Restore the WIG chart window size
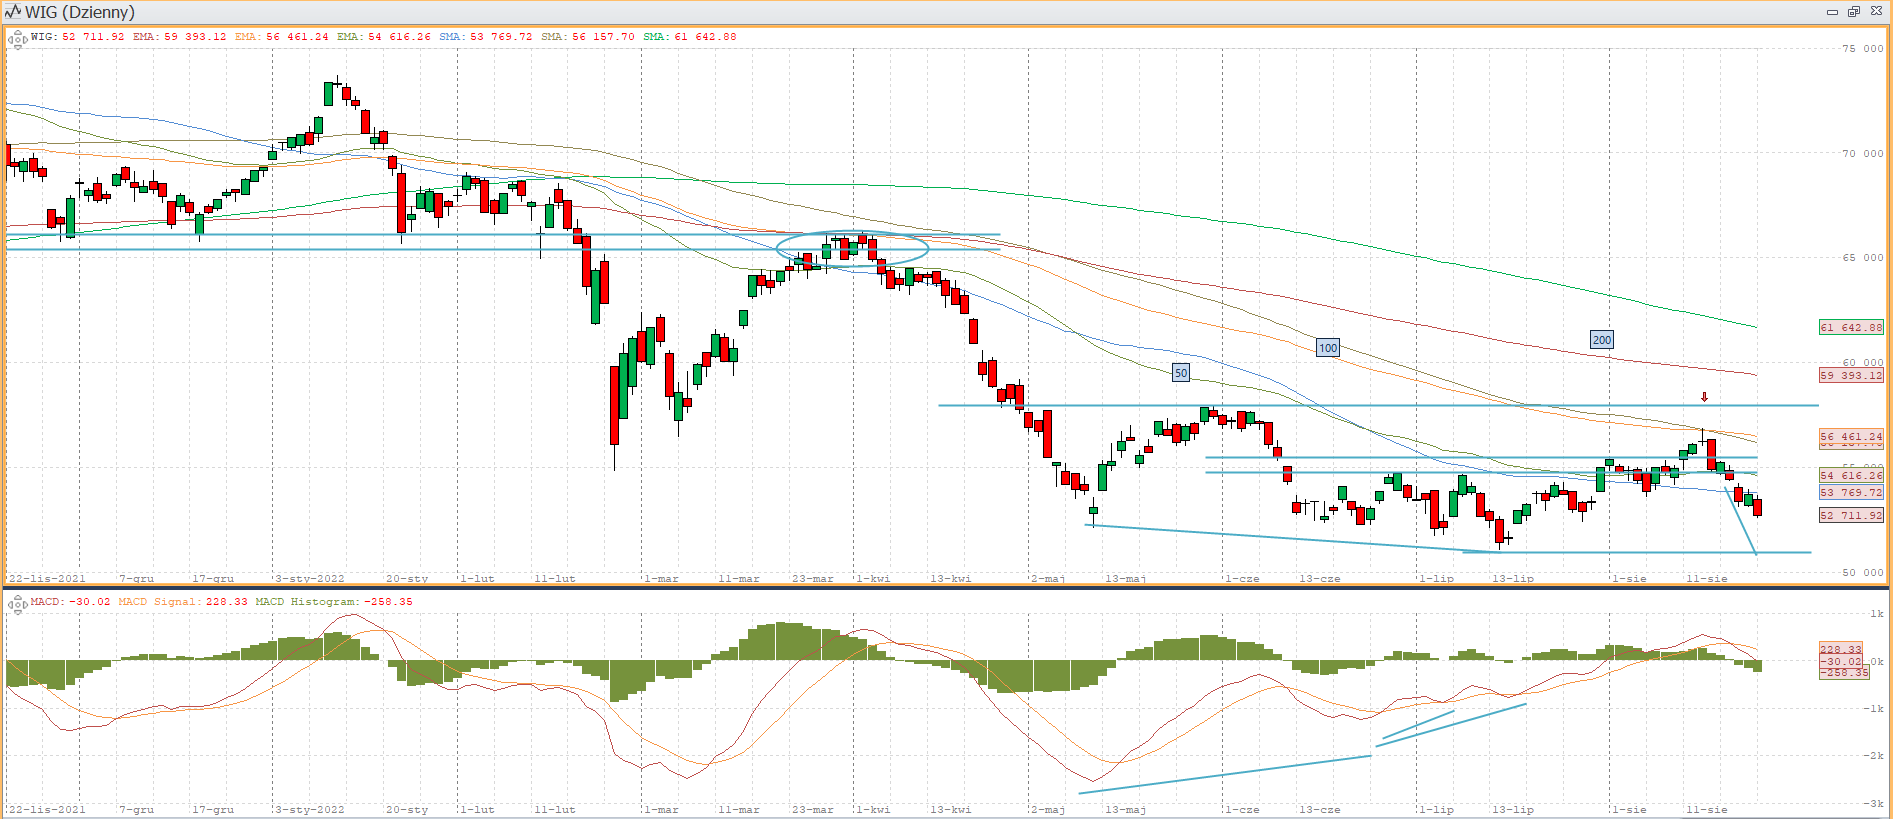 [1853, 12]
